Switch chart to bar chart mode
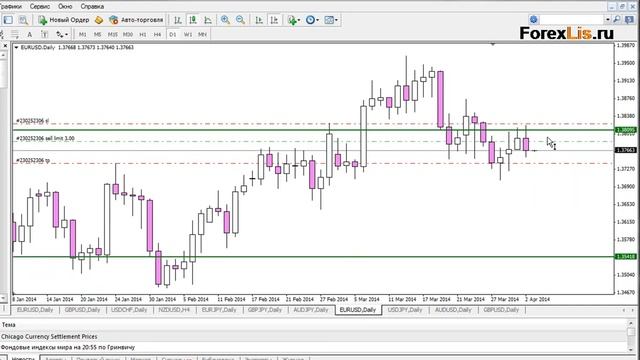The width and height of the screenshot is (640, 360). 178,20
